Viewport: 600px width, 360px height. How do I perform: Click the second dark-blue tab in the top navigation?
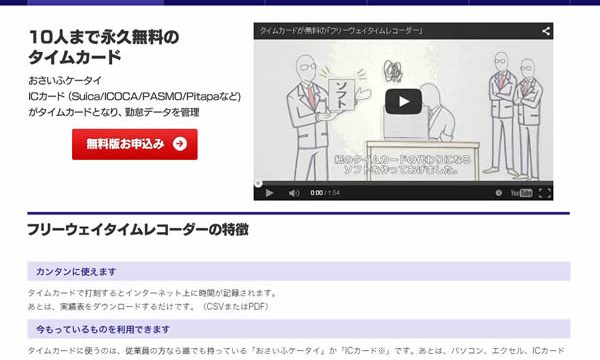(x=214, y=2)
